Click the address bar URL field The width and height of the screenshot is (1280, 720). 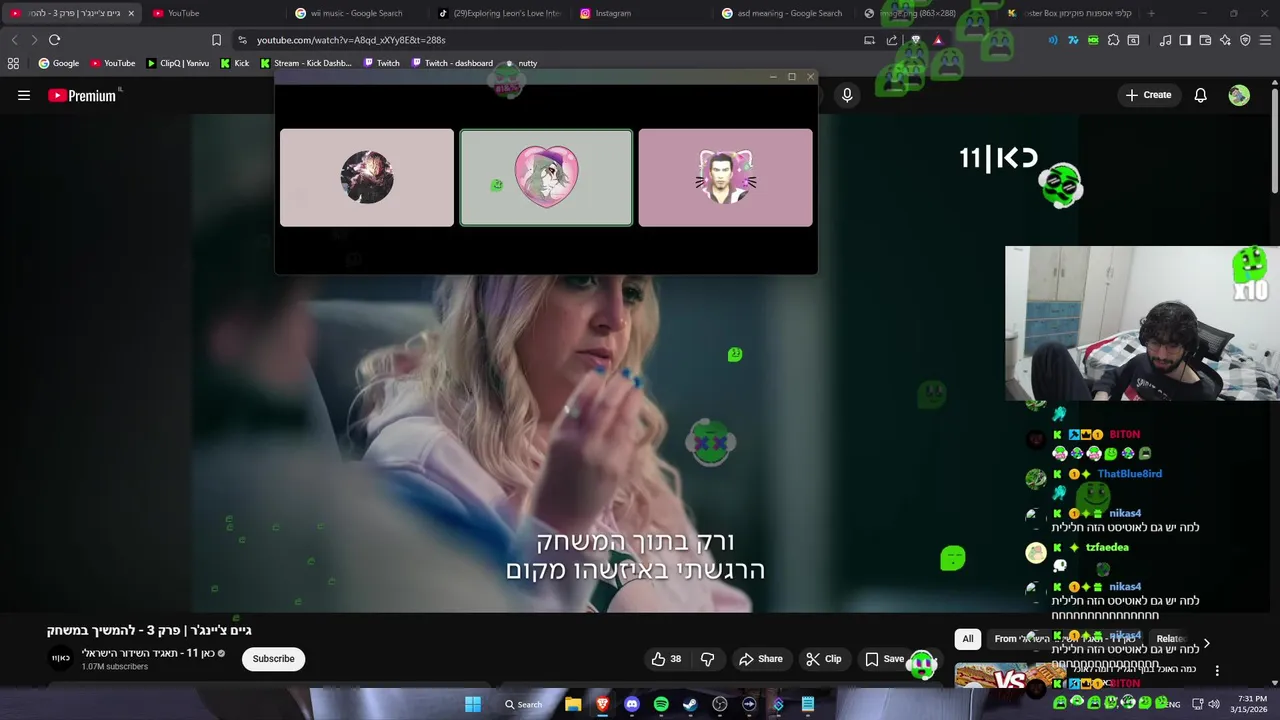tap(550, 40)
